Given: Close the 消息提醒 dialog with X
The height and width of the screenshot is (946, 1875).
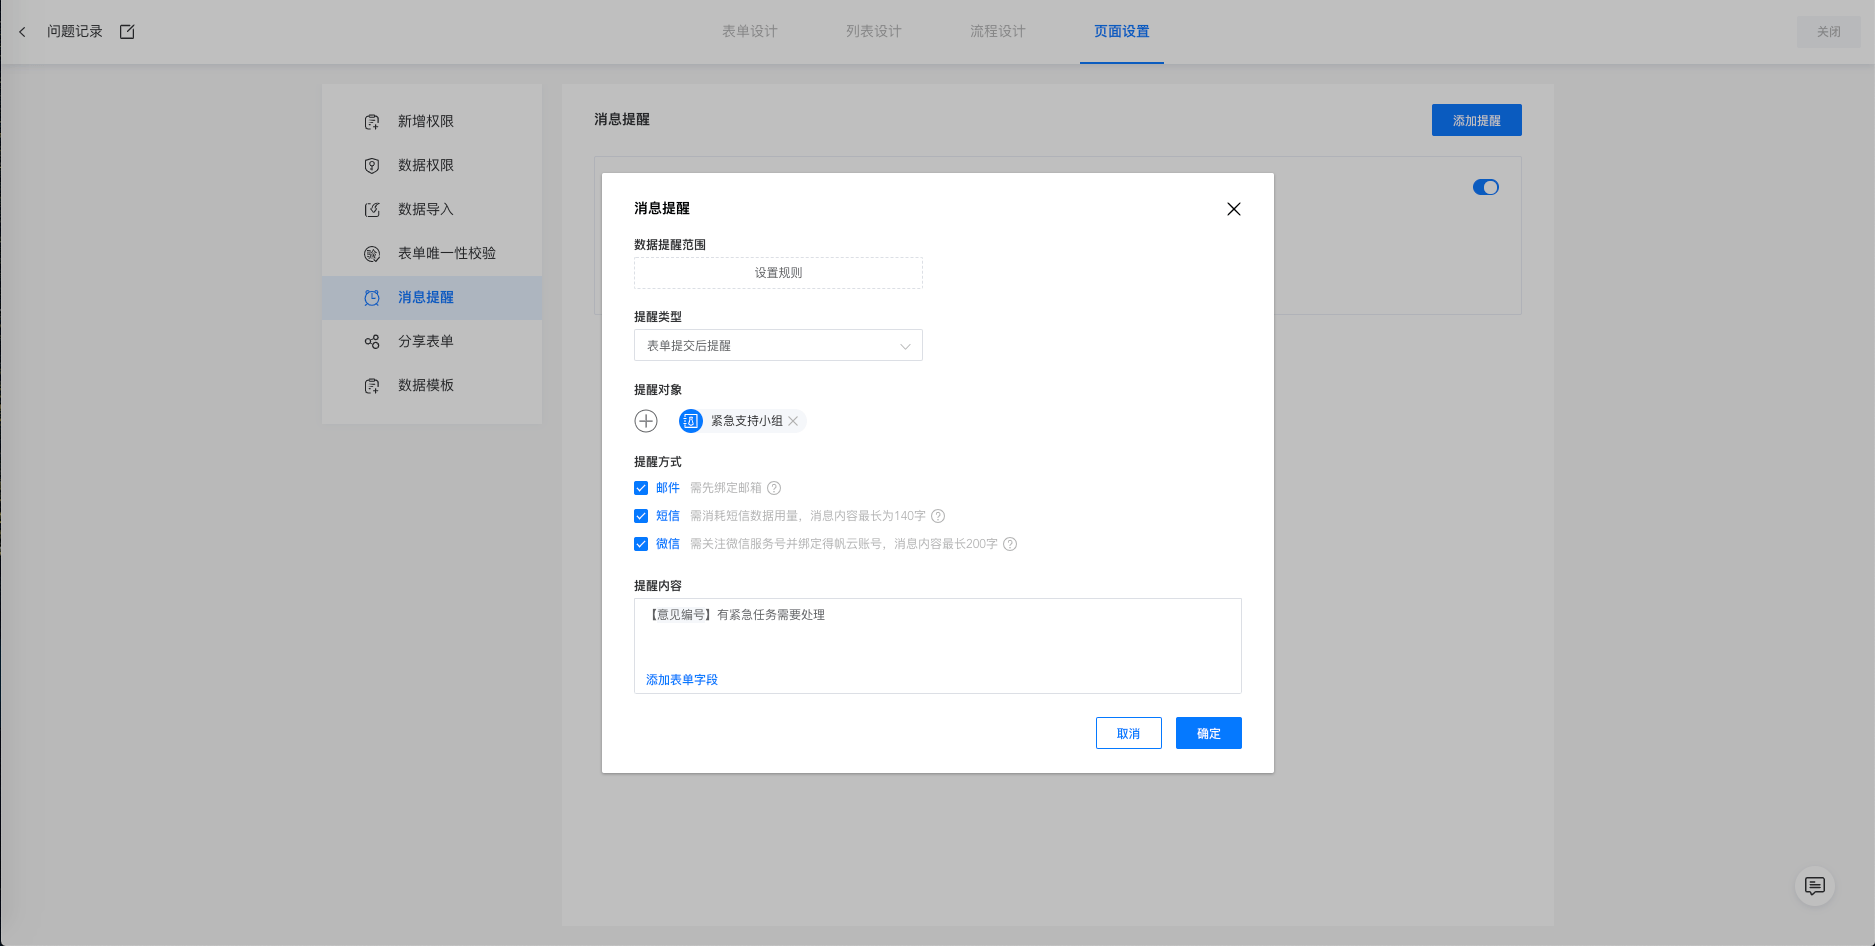Looking at the screenshot, I should click(x=1234, y=209).
